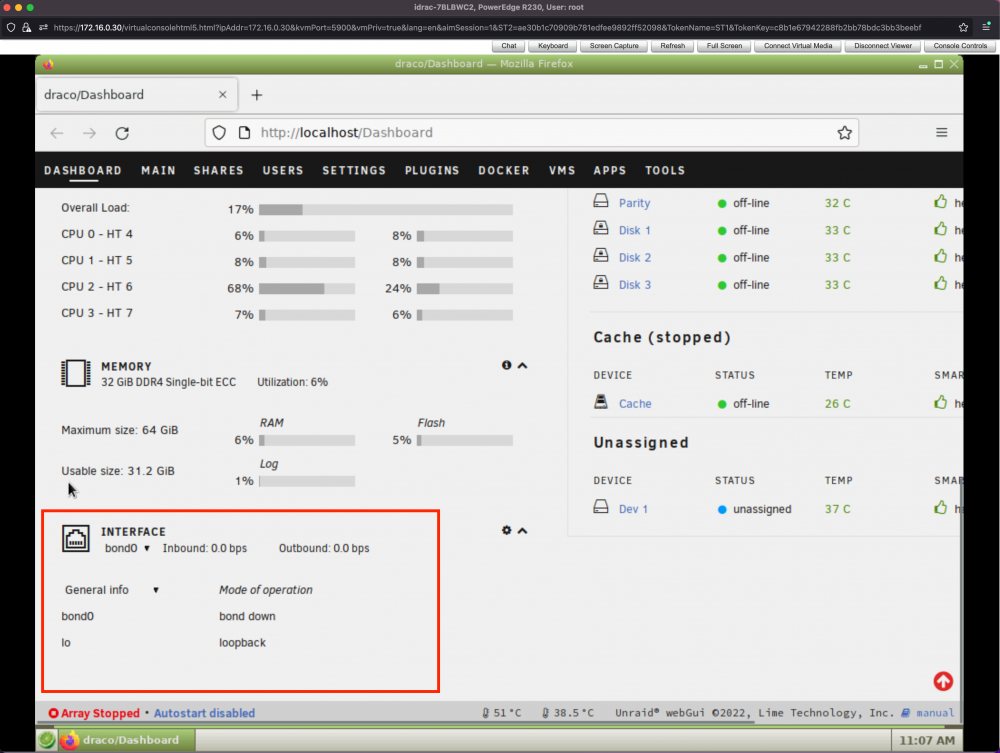The image size is (1000, 753).
Task: Open the Cache device link
Action: (x=635, y=404)
